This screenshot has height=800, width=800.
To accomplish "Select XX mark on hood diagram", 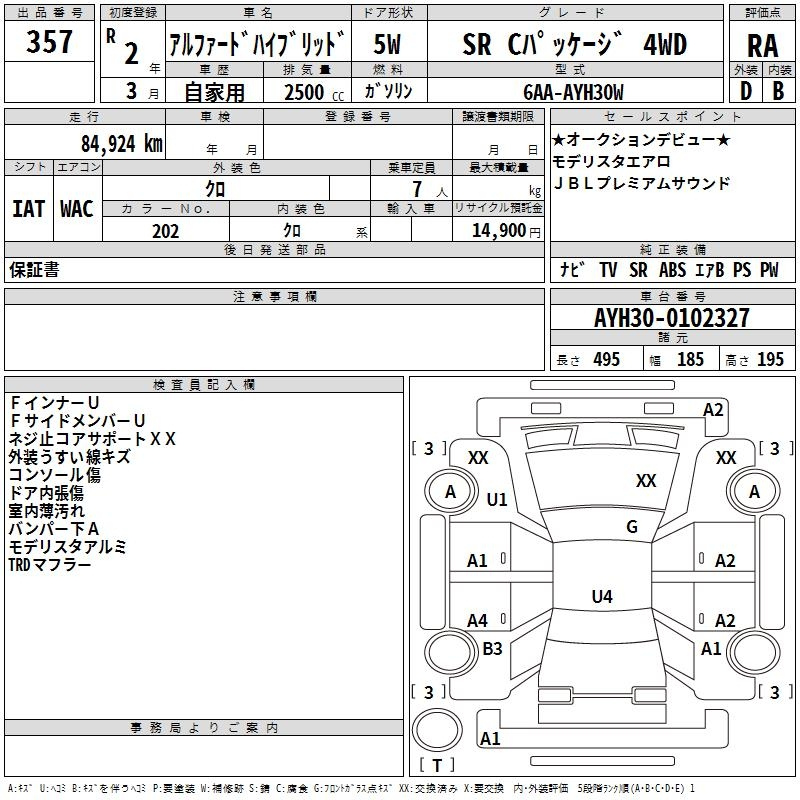I will tap(646, 481).
